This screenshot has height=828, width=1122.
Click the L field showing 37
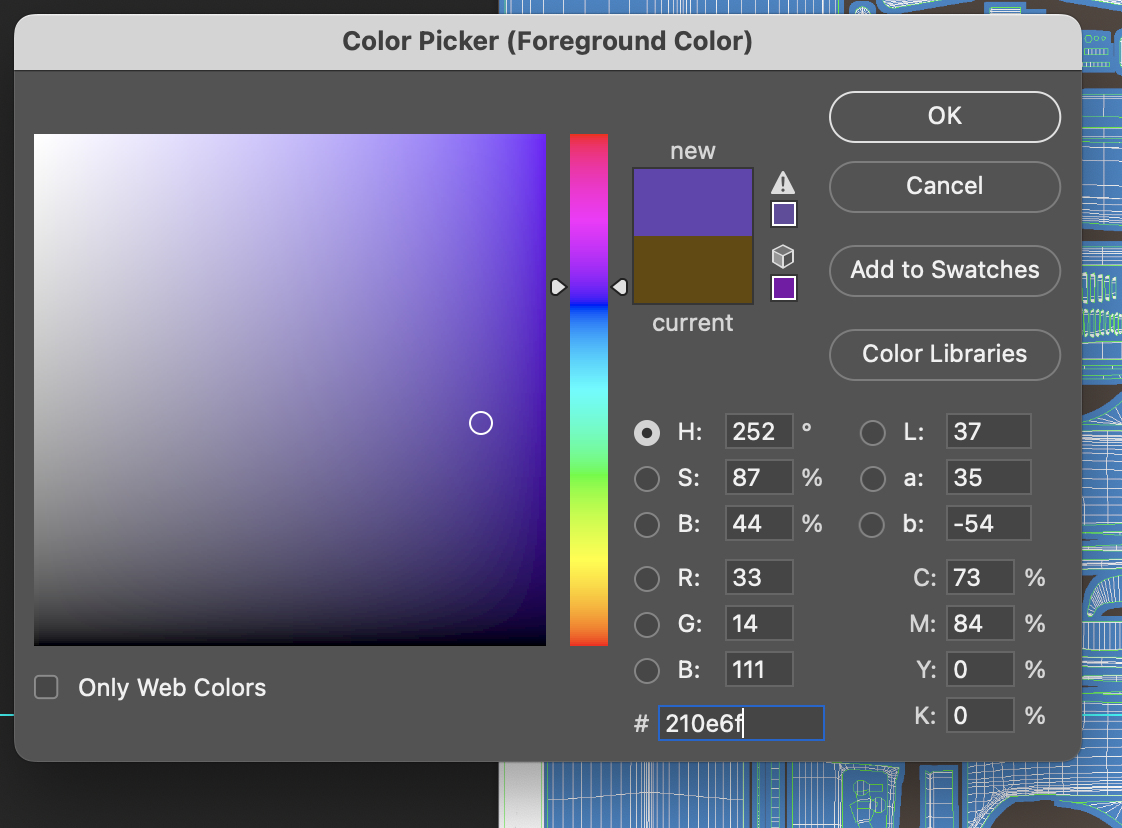(988, 432)
